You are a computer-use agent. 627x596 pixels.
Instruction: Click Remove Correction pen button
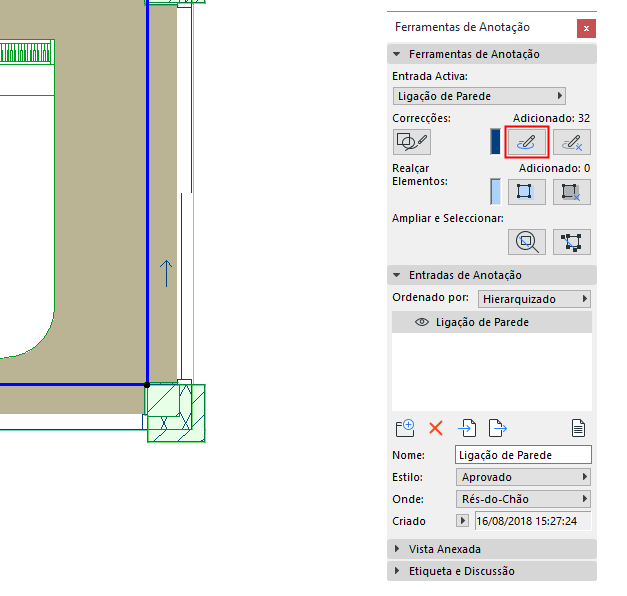[x=572, y=142]
